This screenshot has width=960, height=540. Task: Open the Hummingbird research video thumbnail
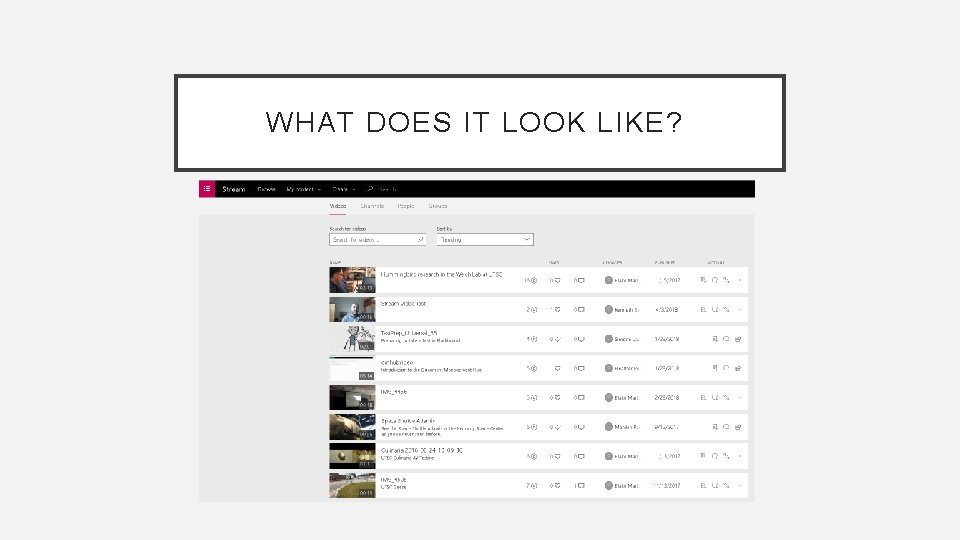point(352,280)
